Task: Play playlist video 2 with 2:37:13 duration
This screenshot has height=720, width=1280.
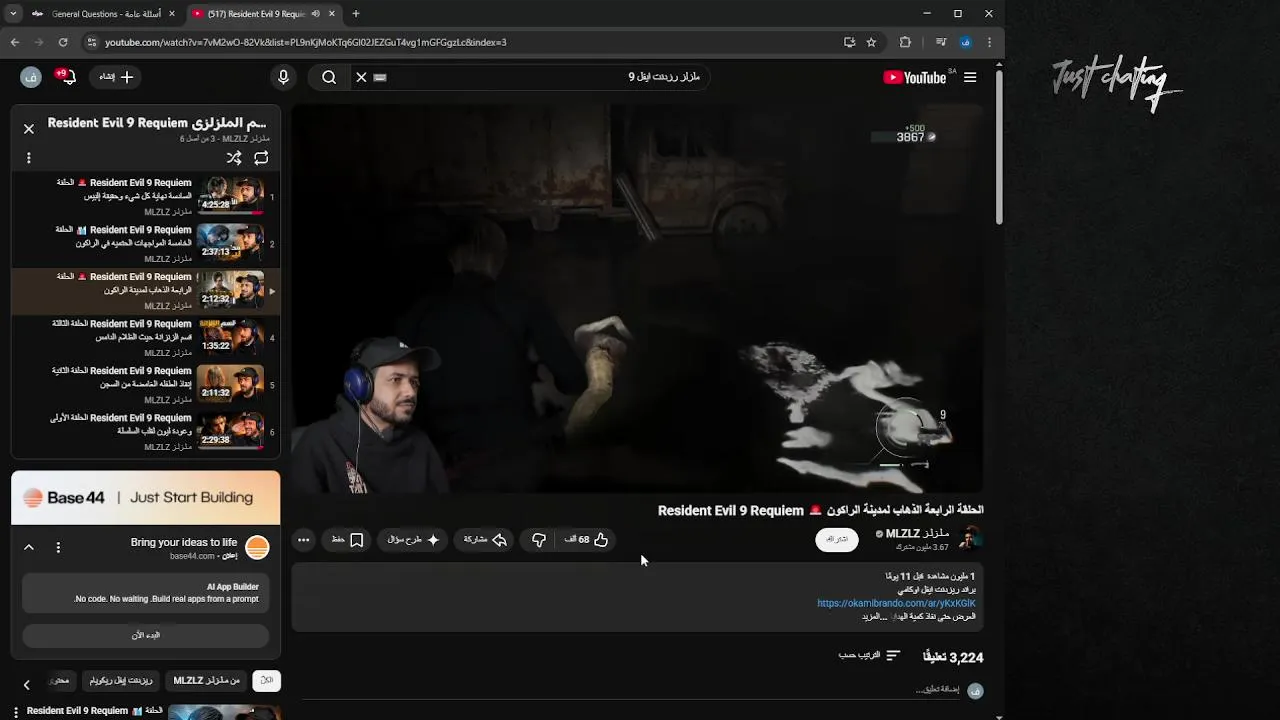Action: tap(145, 244)
